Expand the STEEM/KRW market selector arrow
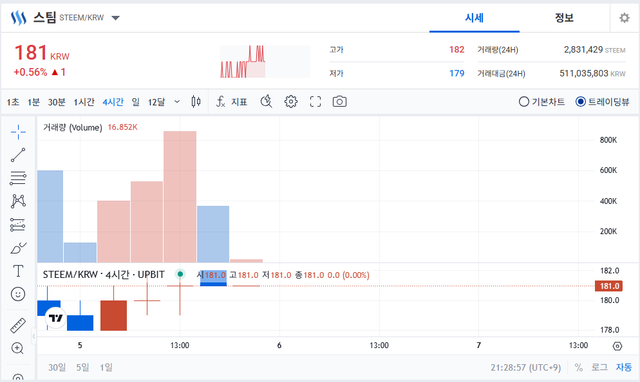Screen dimensions: 640x382 (116, 18)
